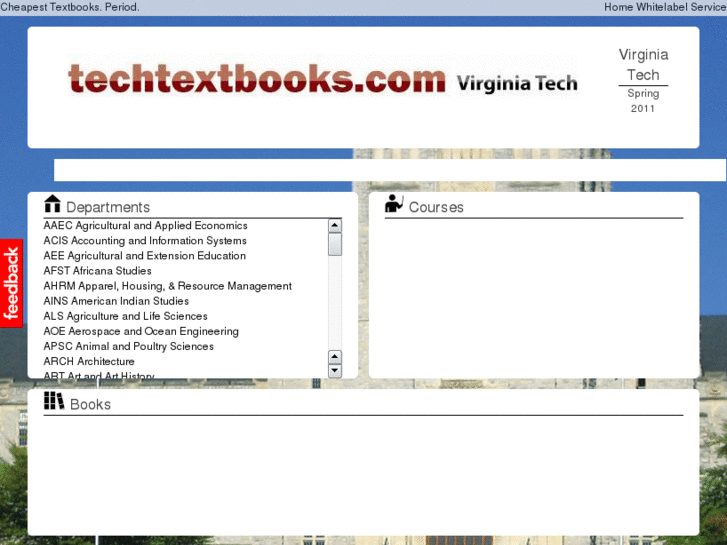727x545 pixels.
Task: Select AOE Aerospace and Ocean Engineering
Action: (x=141, y=331)
